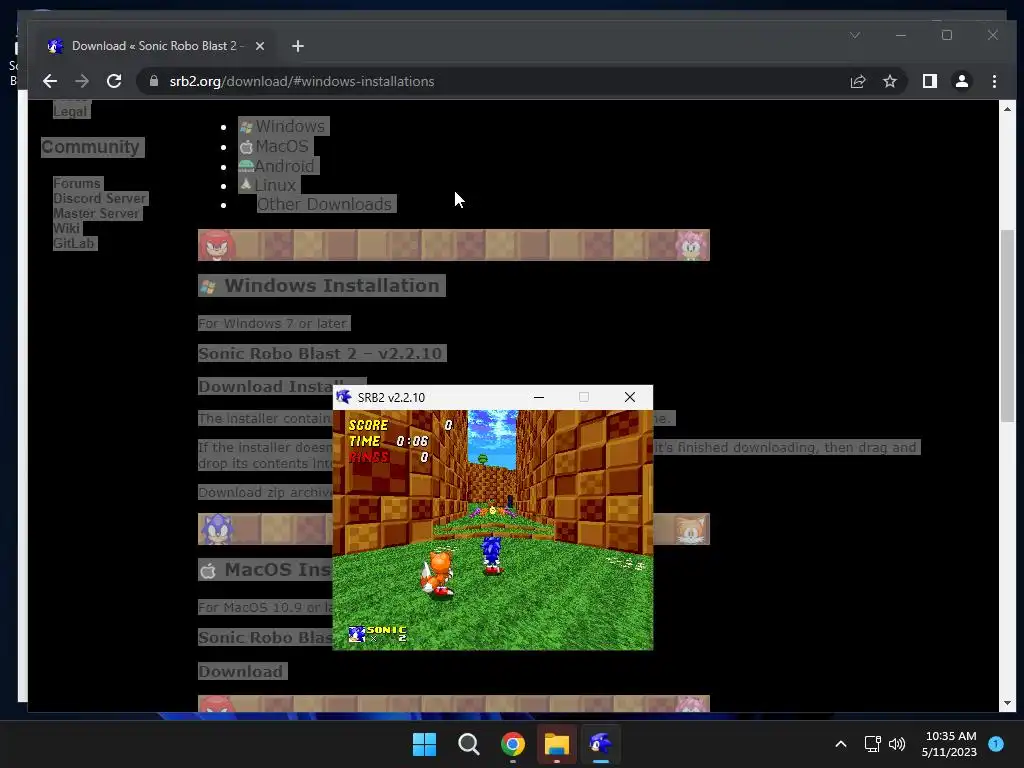Click the Tails icon on the second banner

(691, 529)
